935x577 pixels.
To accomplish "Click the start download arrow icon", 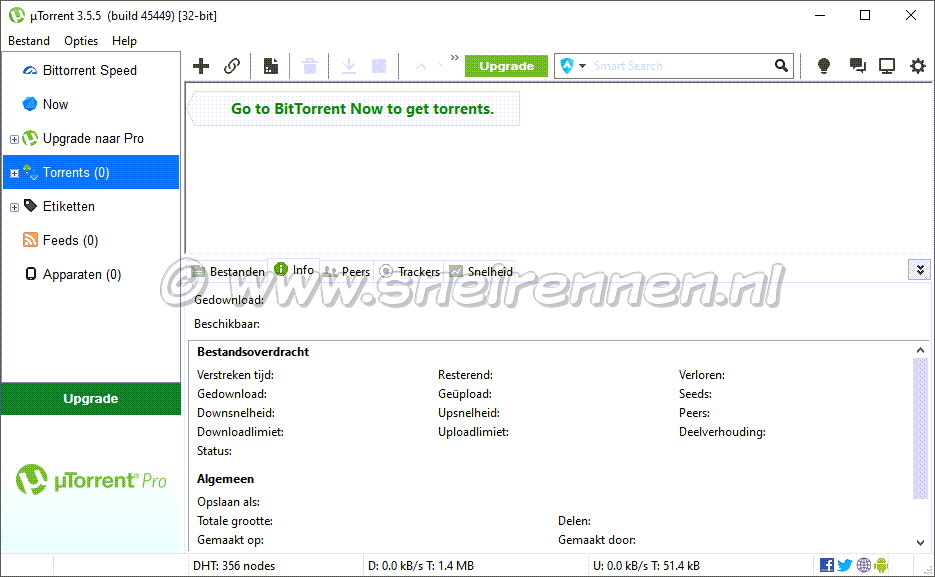I will pos(349,66).
